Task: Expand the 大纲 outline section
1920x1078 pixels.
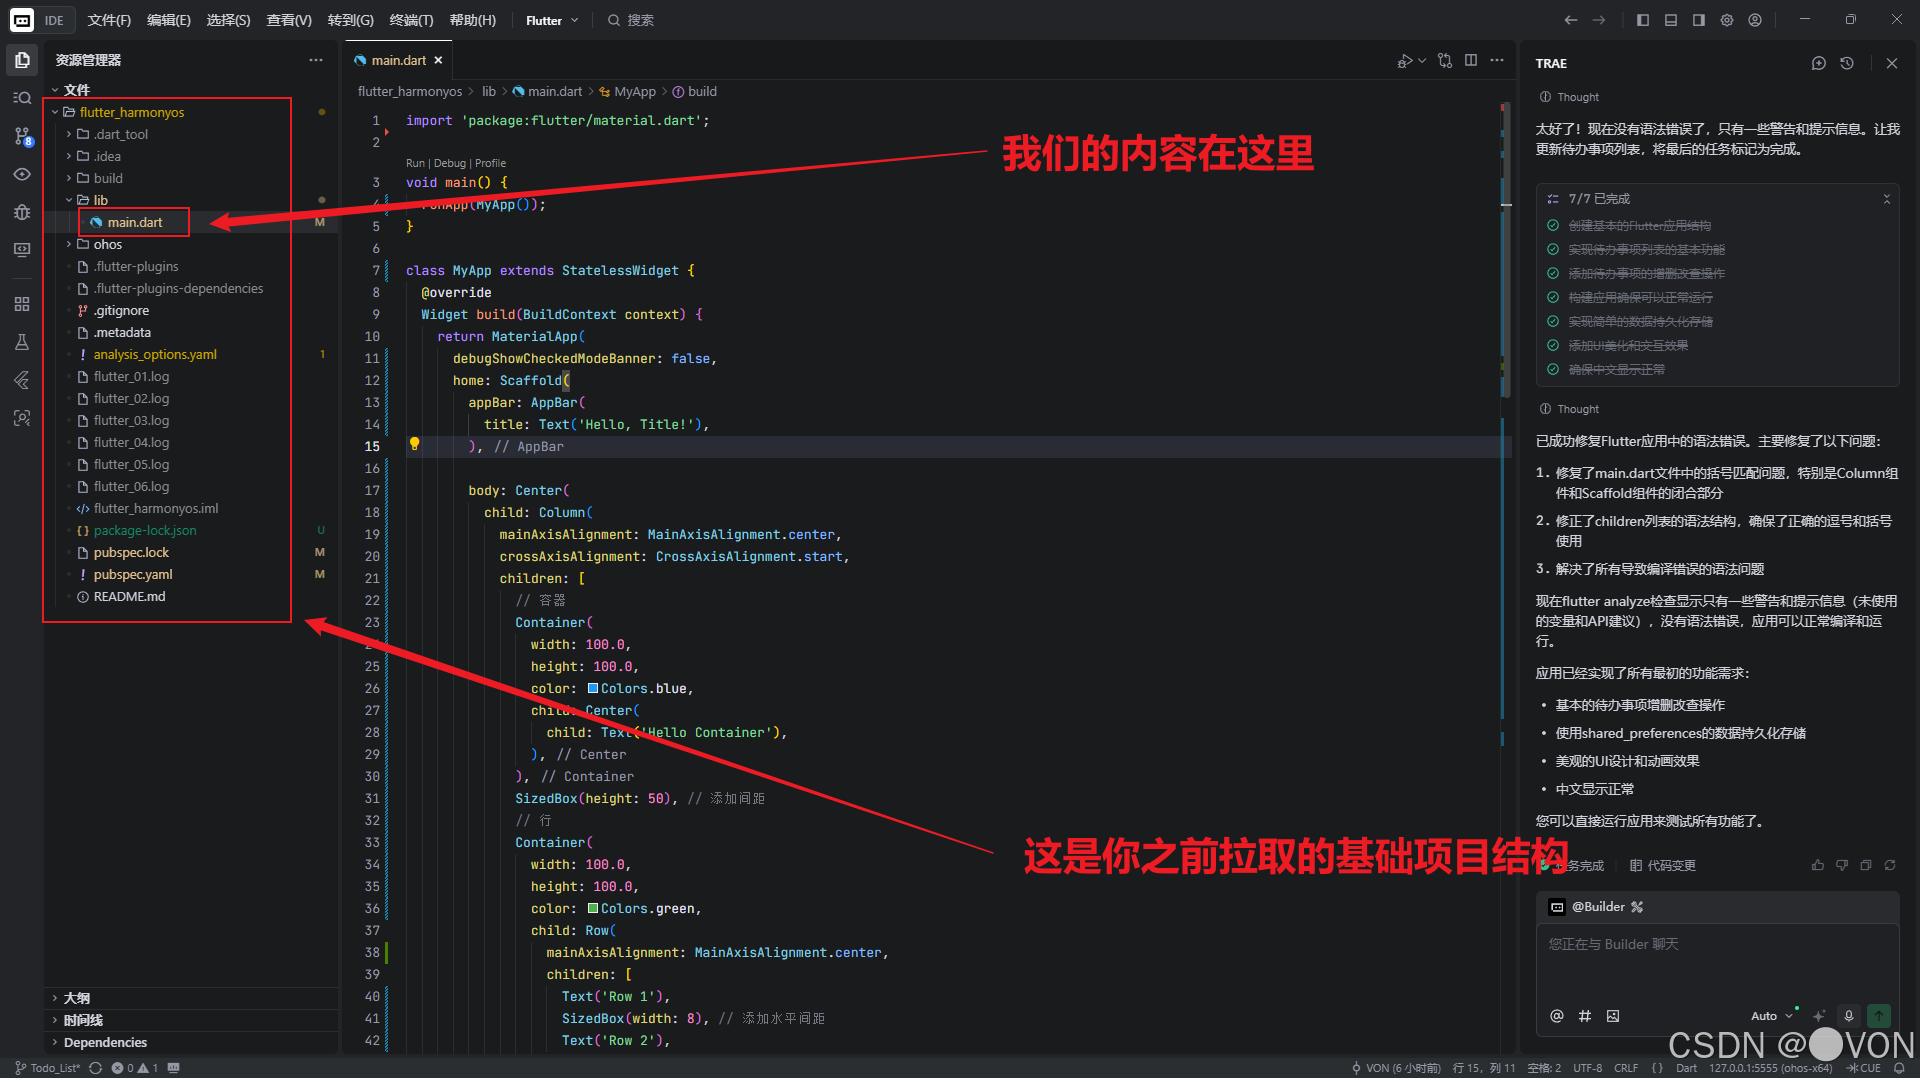Action: [76, 998]
